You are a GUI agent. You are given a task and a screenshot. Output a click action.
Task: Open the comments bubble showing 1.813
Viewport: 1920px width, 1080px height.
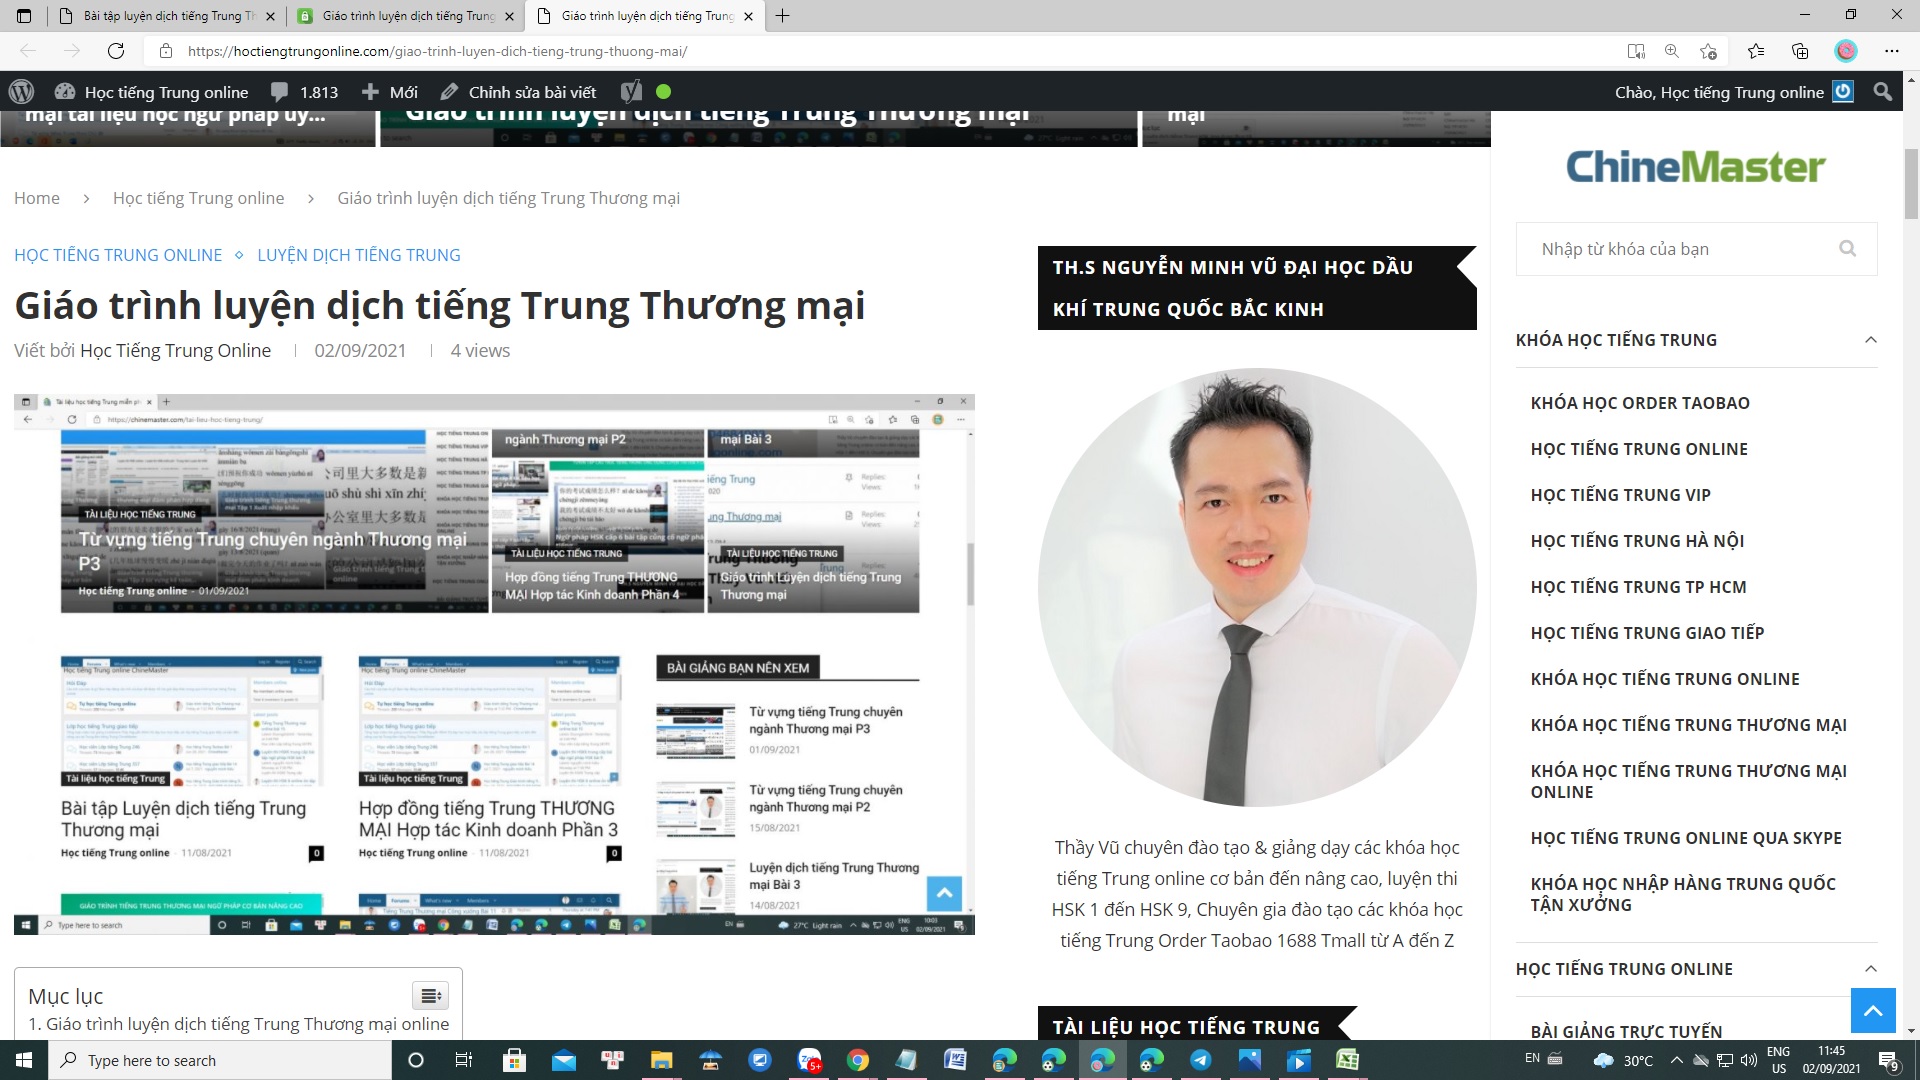305,92
